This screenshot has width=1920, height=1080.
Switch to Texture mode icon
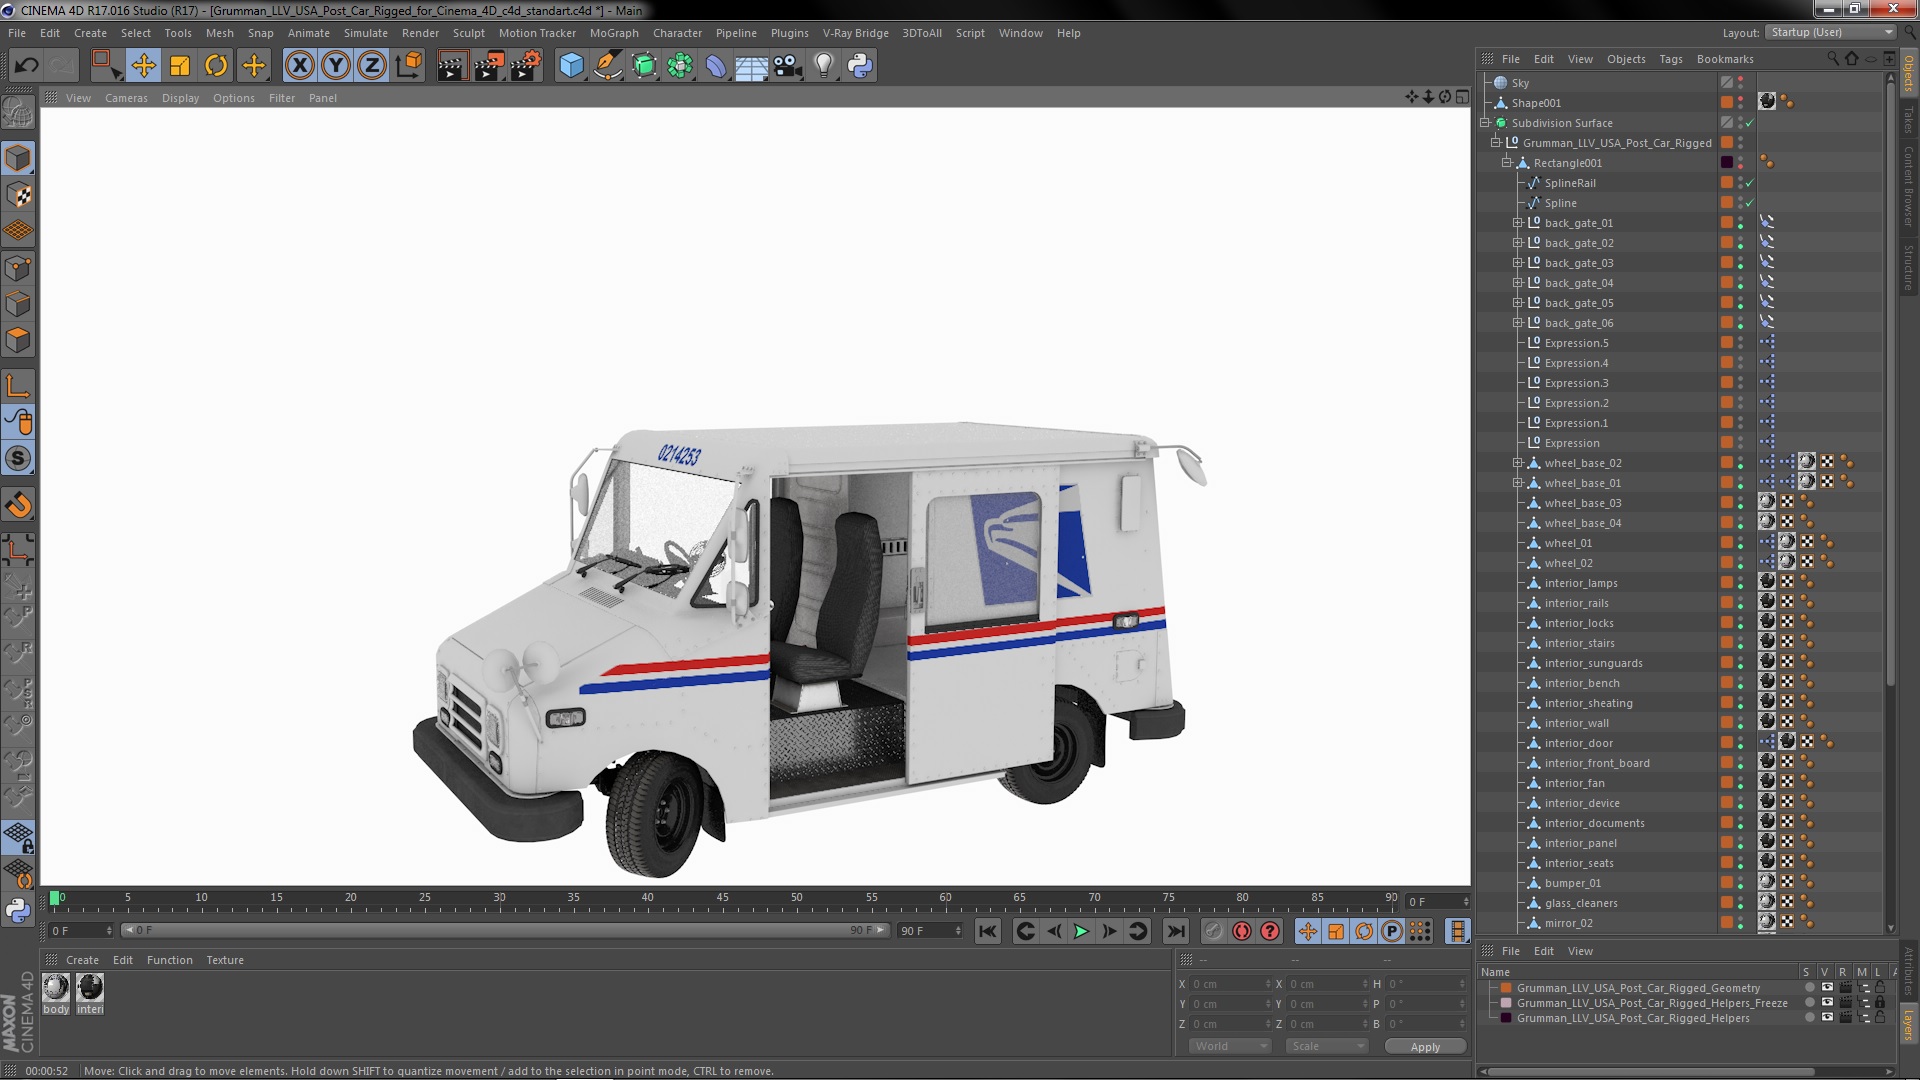click(x=18, y=194)
